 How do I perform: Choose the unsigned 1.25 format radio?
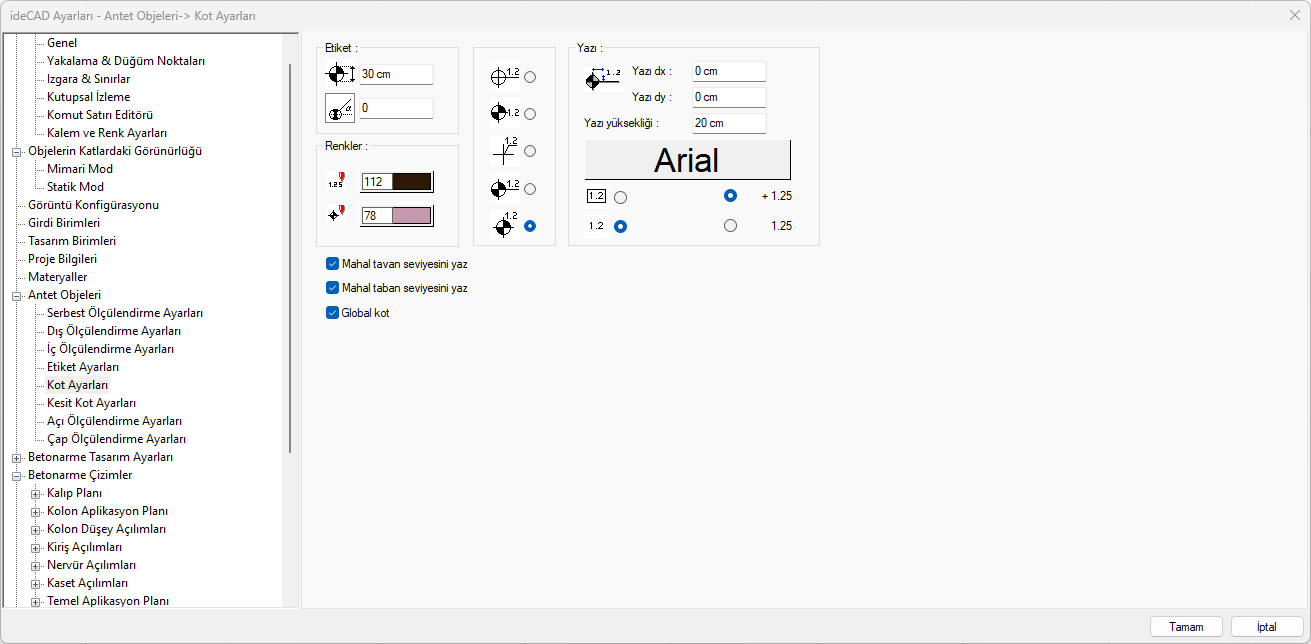click(730, 226)
